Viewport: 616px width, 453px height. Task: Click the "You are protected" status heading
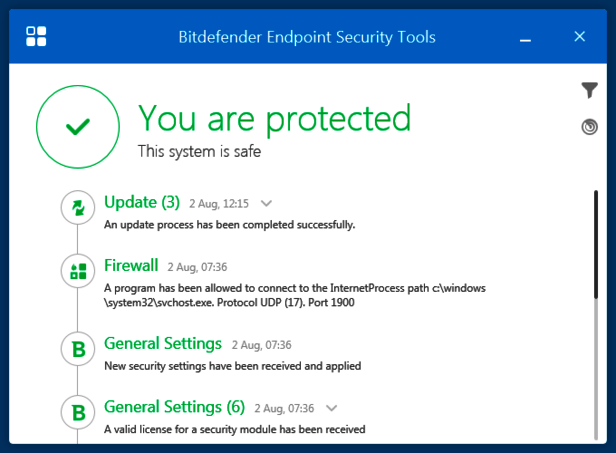pyautogui.click(x=274, y=117)
